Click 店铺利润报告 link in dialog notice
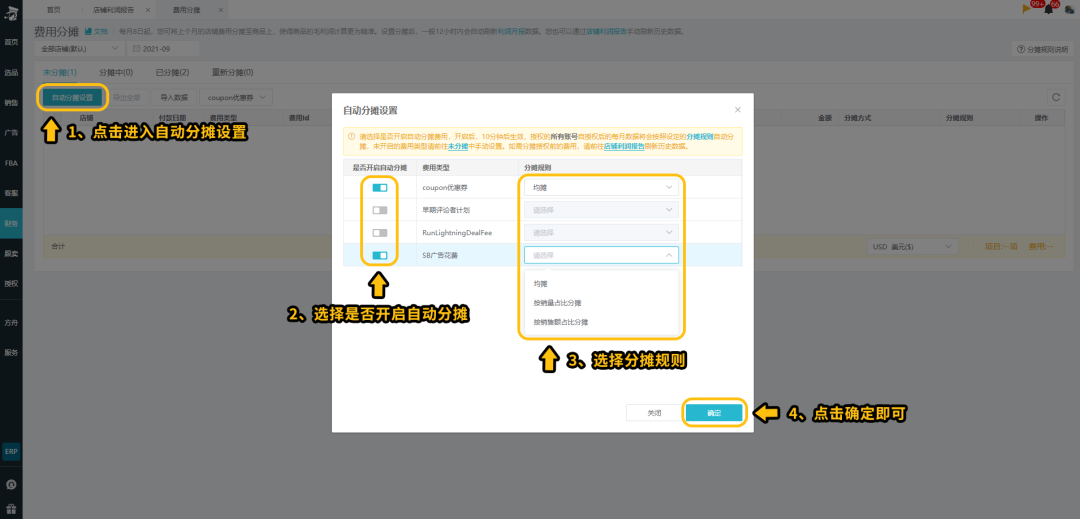This screenshot has height=519, width=1080. (624, 147)
